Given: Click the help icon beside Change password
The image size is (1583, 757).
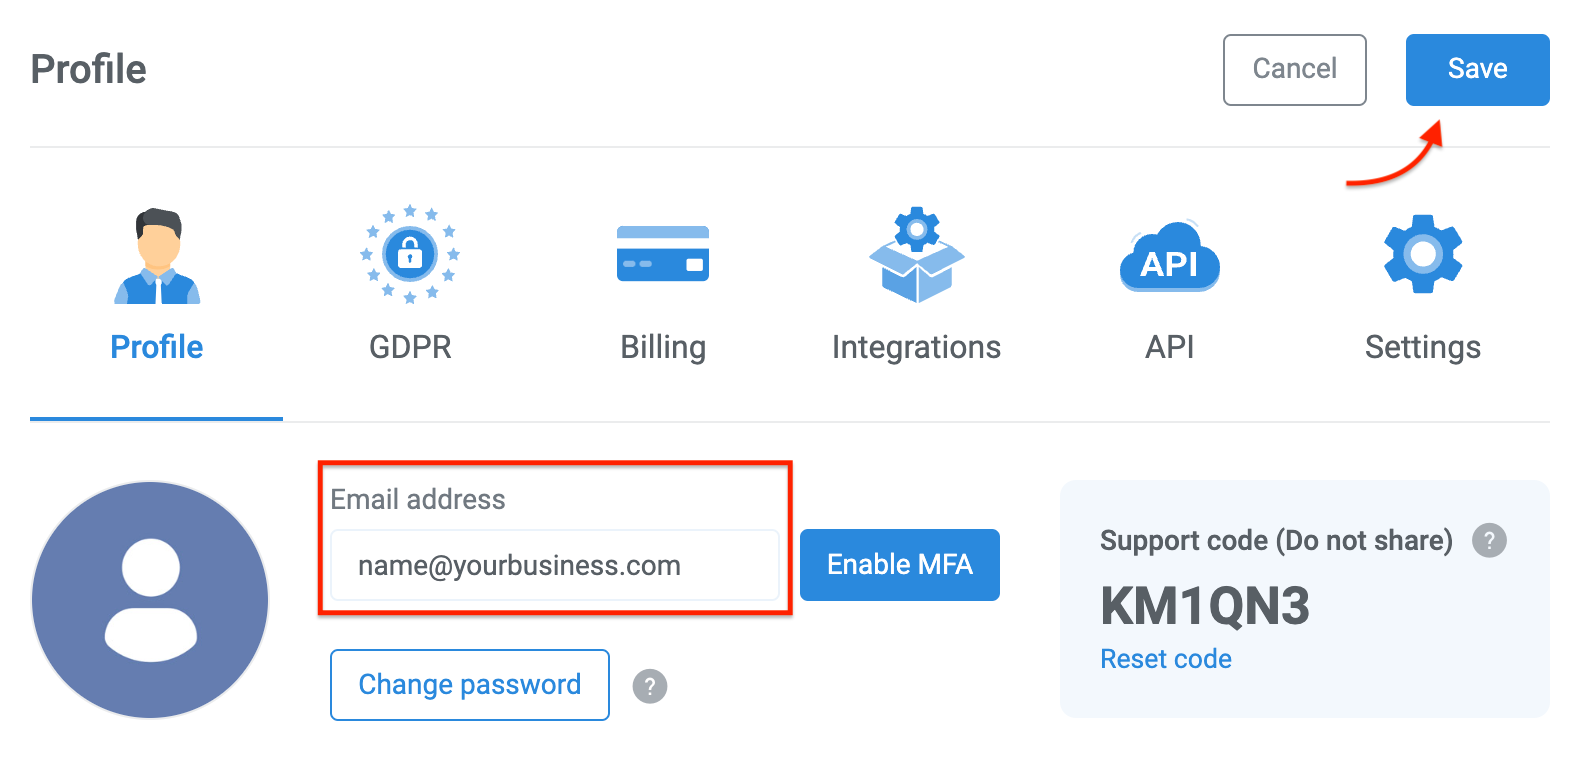Looking at the screenshot, I should click(x=649, y=686).
